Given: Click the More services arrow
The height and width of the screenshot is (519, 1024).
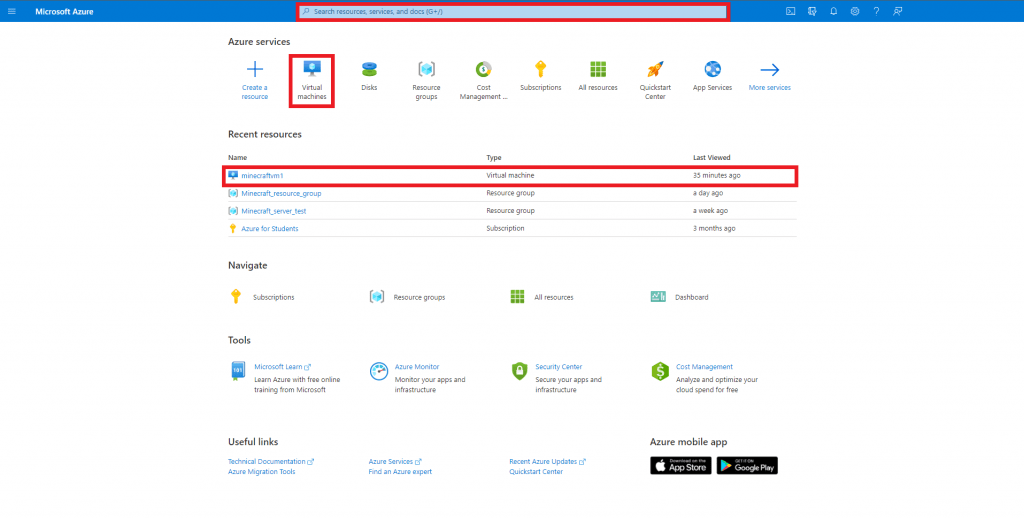Looking at the screenshot, I should [769, 70].
